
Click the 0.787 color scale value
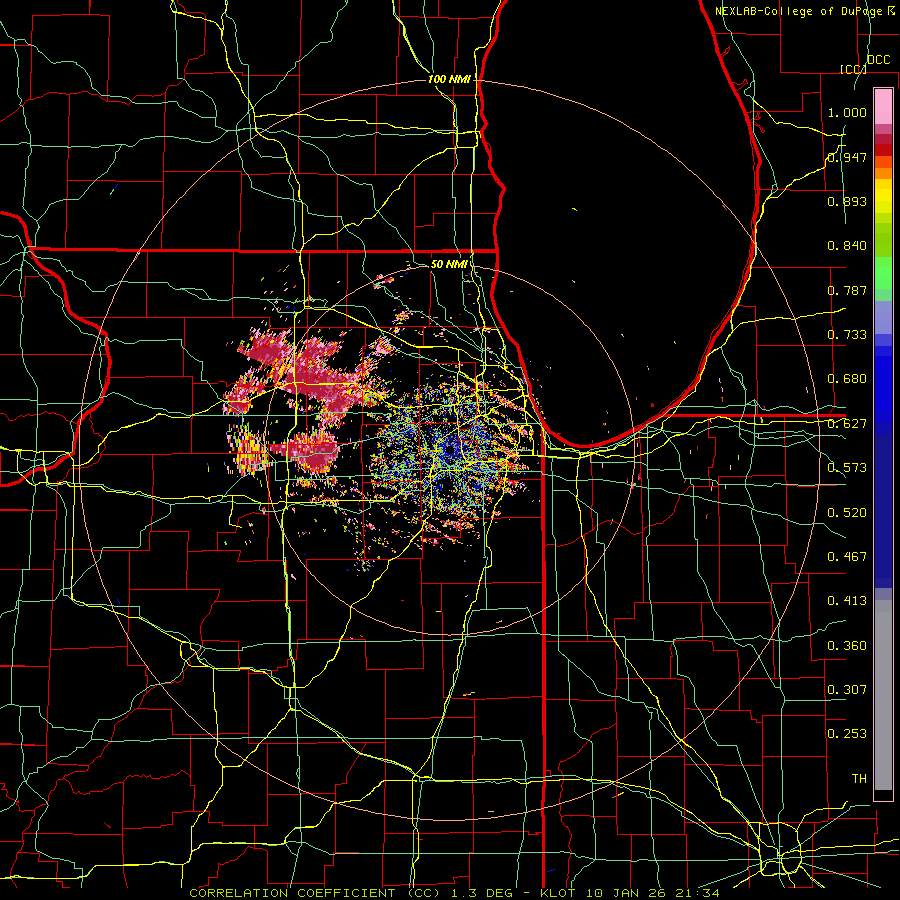tap(847, 290)
